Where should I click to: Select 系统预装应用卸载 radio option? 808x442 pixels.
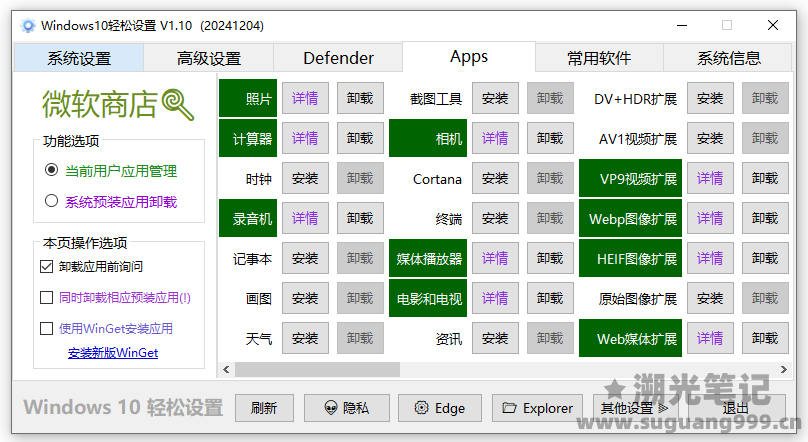point(51,200)
